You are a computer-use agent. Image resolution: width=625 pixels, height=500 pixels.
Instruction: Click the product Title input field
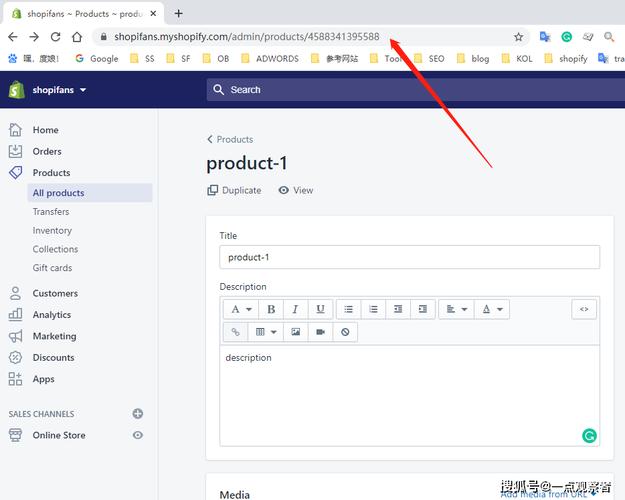[x=409, y=257]
